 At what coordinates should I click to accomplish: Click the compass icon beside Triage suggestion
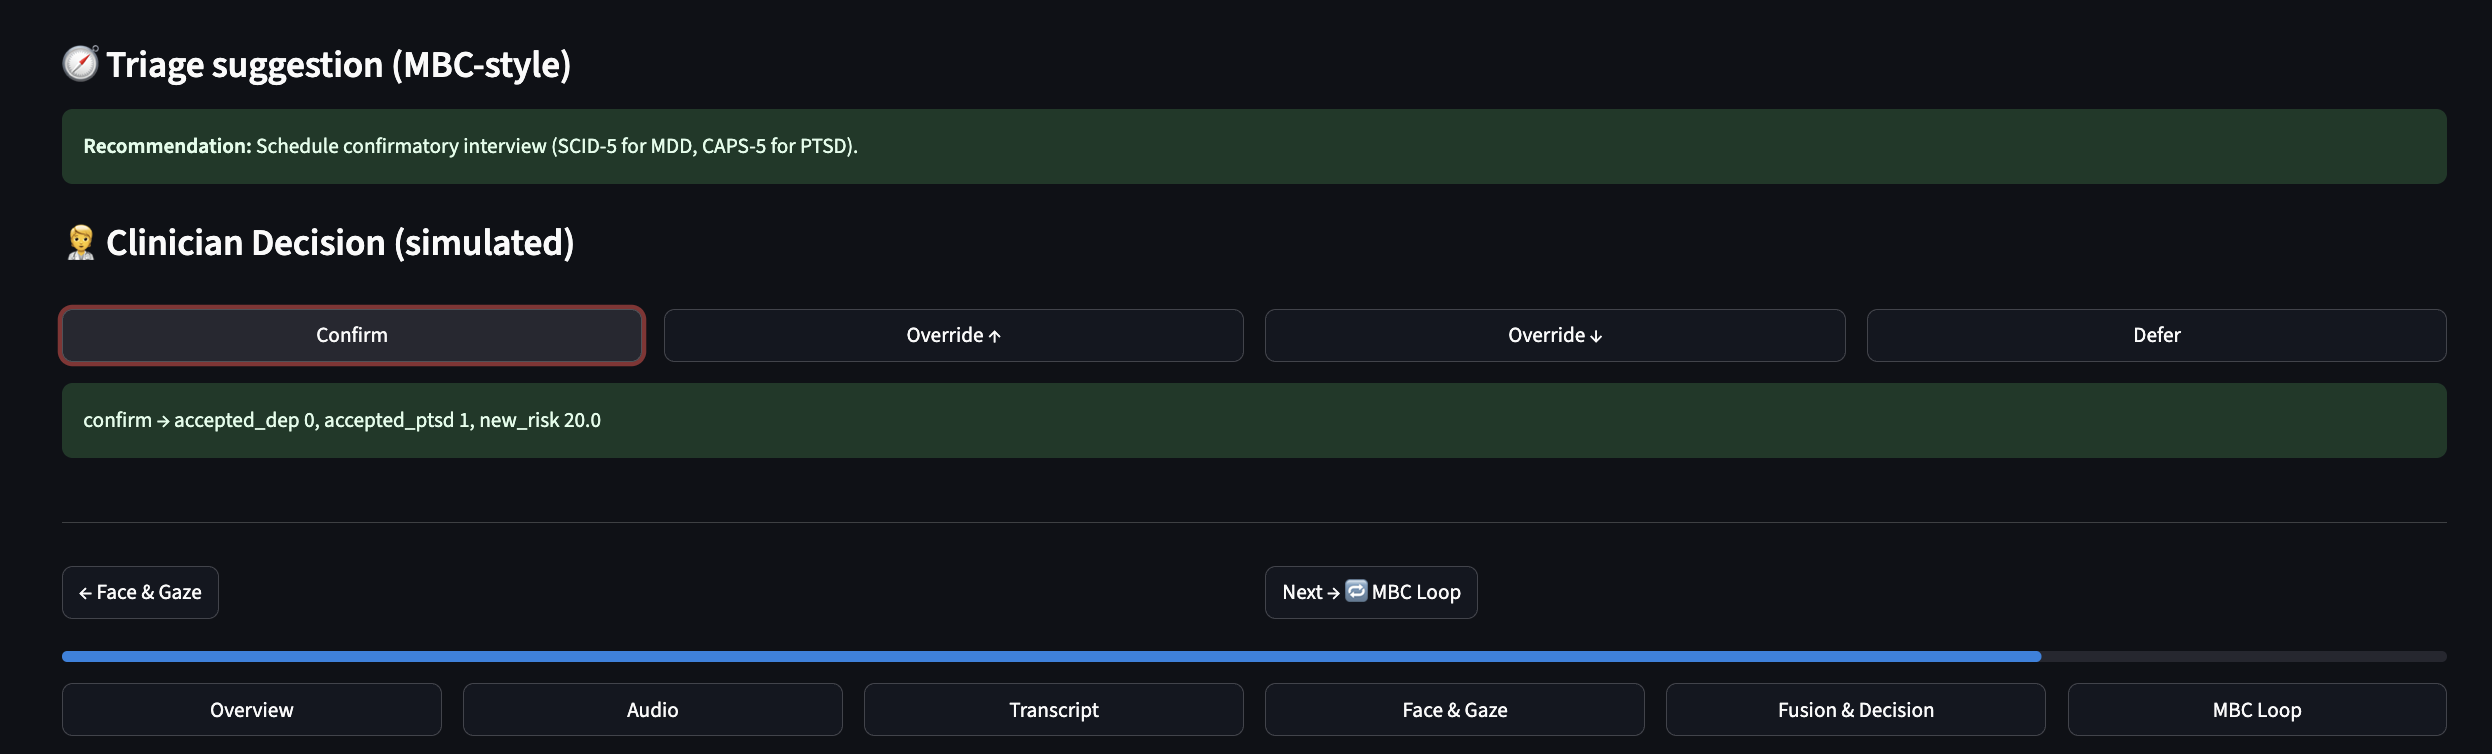pos(80,64)
